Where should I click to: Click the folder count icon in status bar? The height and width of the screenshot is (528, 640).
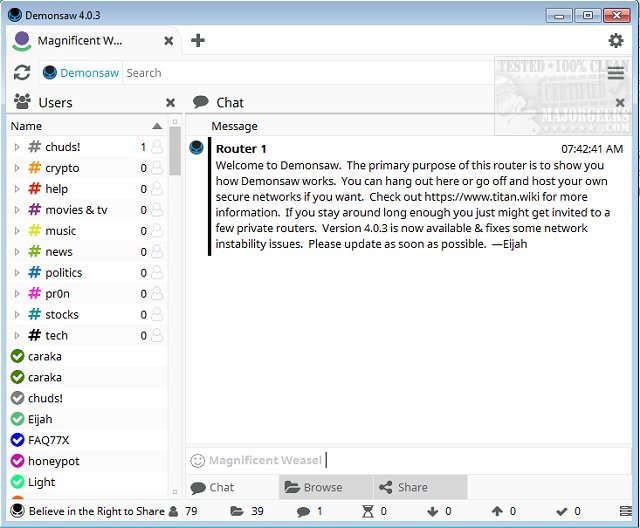click(237, 511)
